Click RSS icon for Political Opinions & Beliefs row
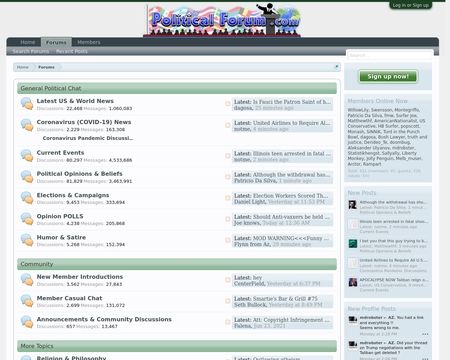Screen dimensions: 450x360 click(228, 177)
